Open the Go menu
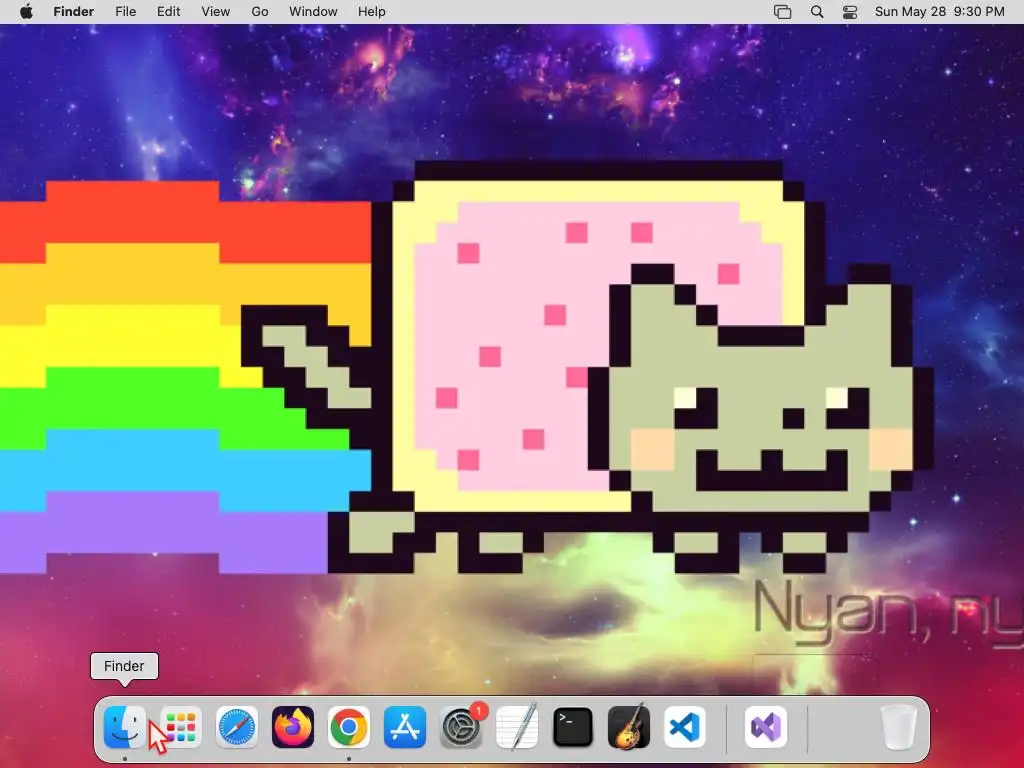Viewport: 1024px width, 768px height. pyautogui.click(x=260, y=12)
